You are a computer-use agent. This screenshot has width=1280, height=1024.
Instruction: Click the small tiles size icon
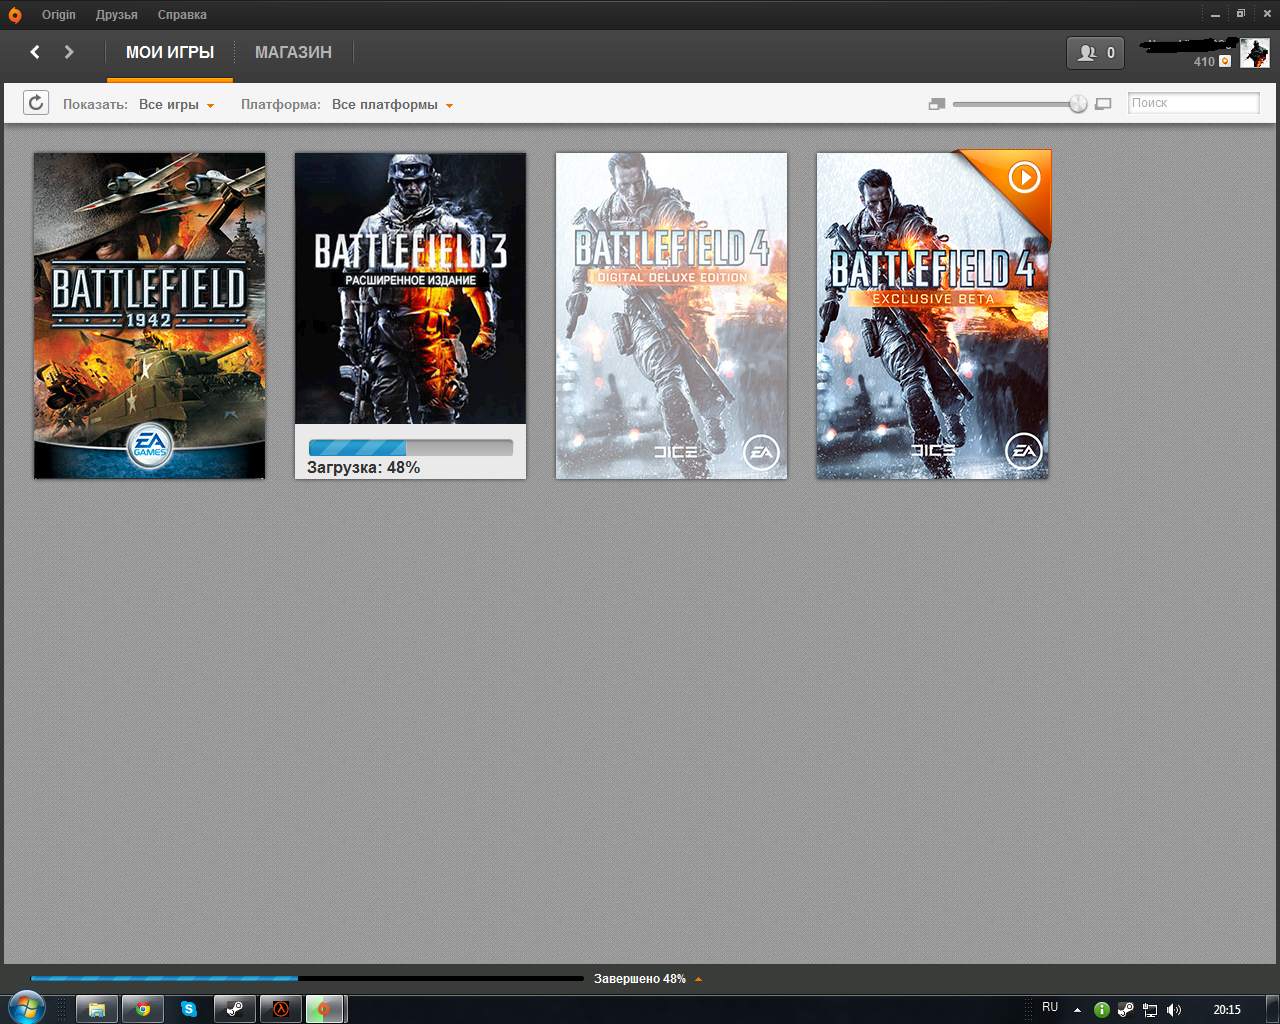[x=937, y=104]
